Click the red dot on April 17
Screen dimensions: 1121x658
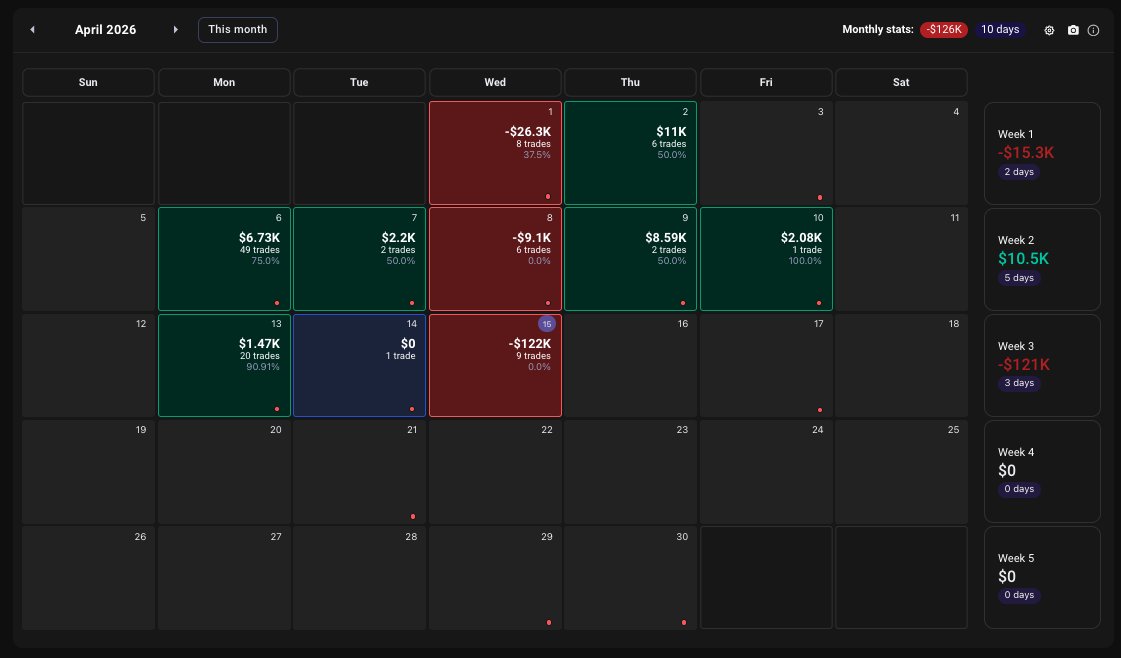tap(819, 410)
